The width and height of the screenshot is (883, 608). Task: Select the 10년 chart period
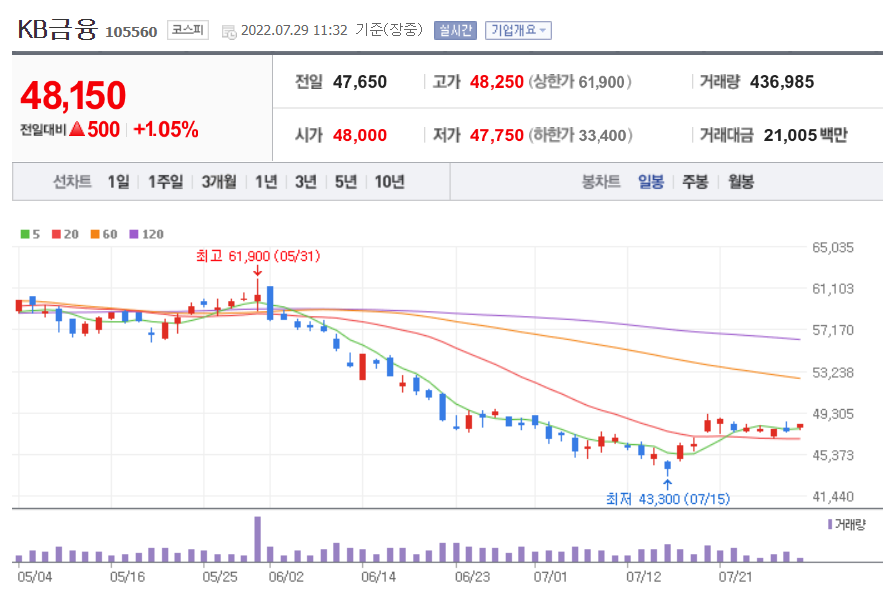pyautogui.click(x=390, y=182)
